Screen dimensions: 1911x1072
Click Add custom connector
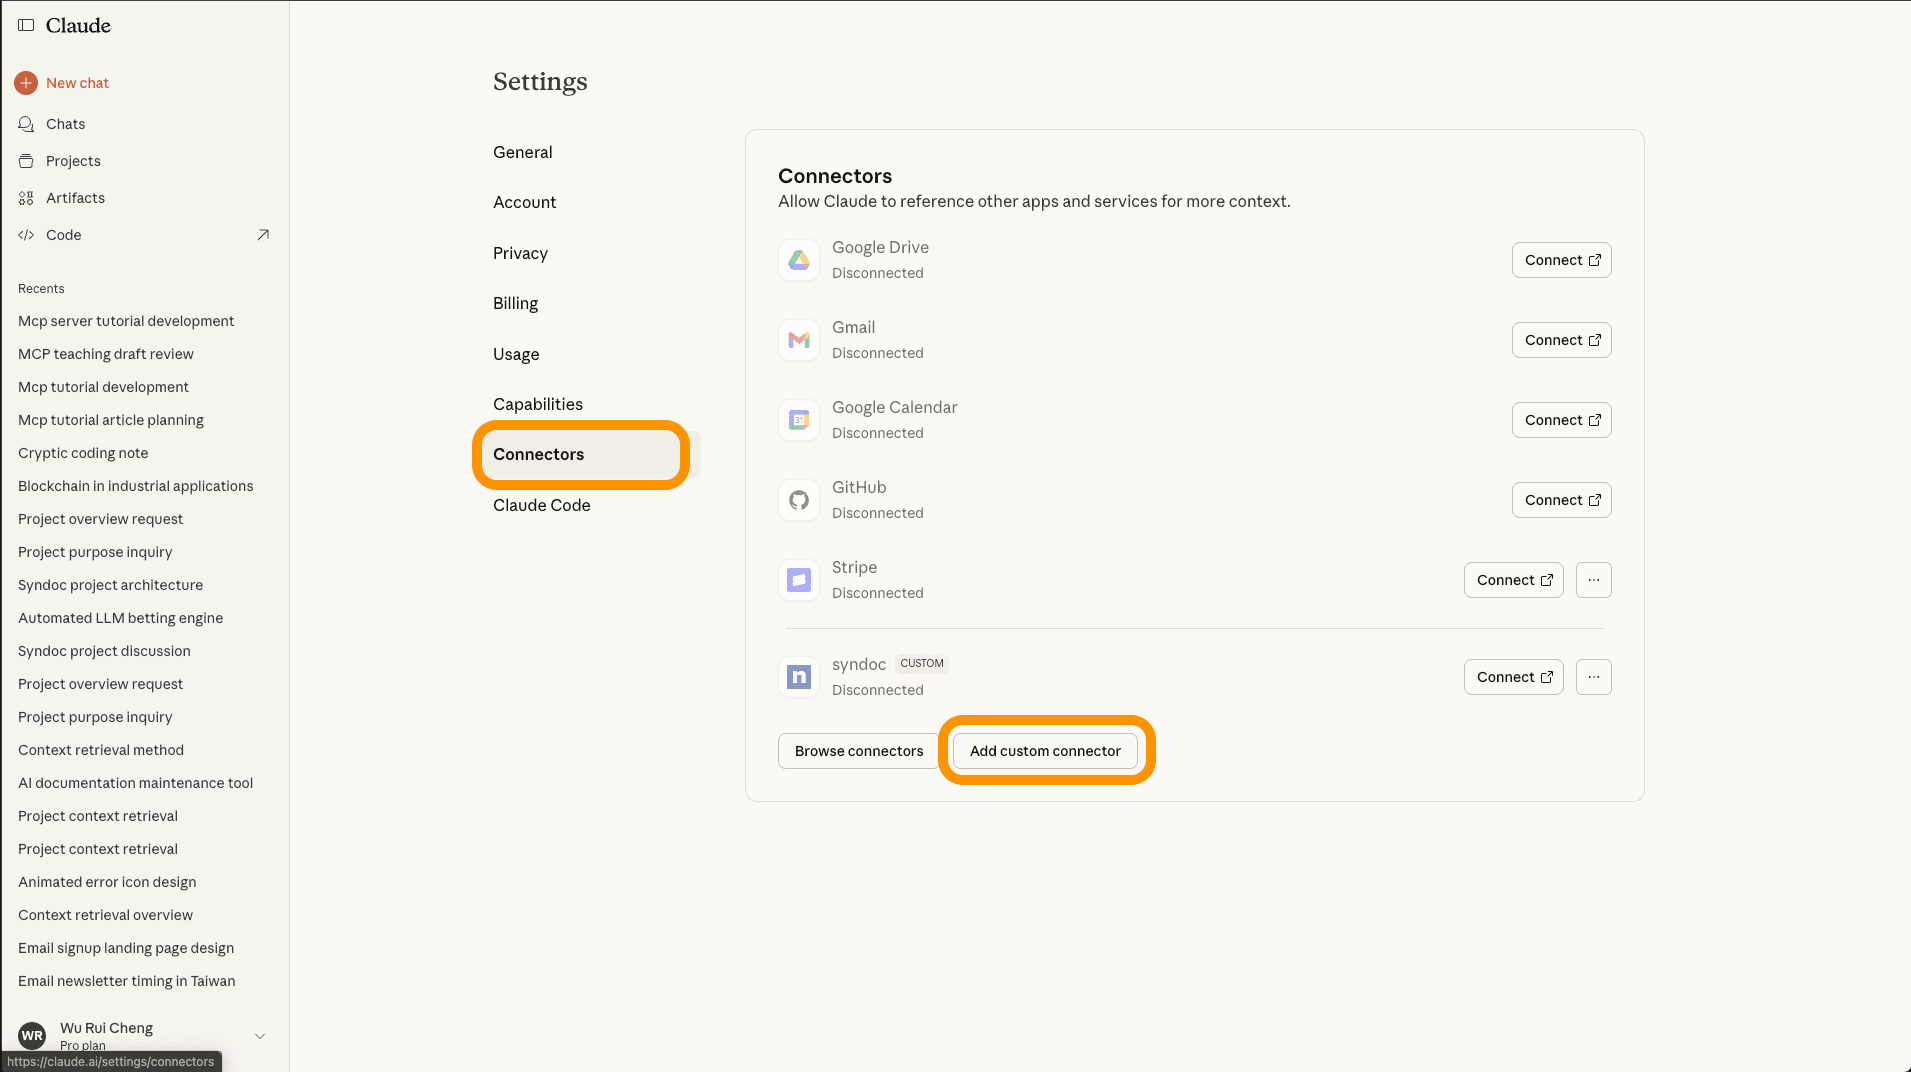[x=1044, y=750]
